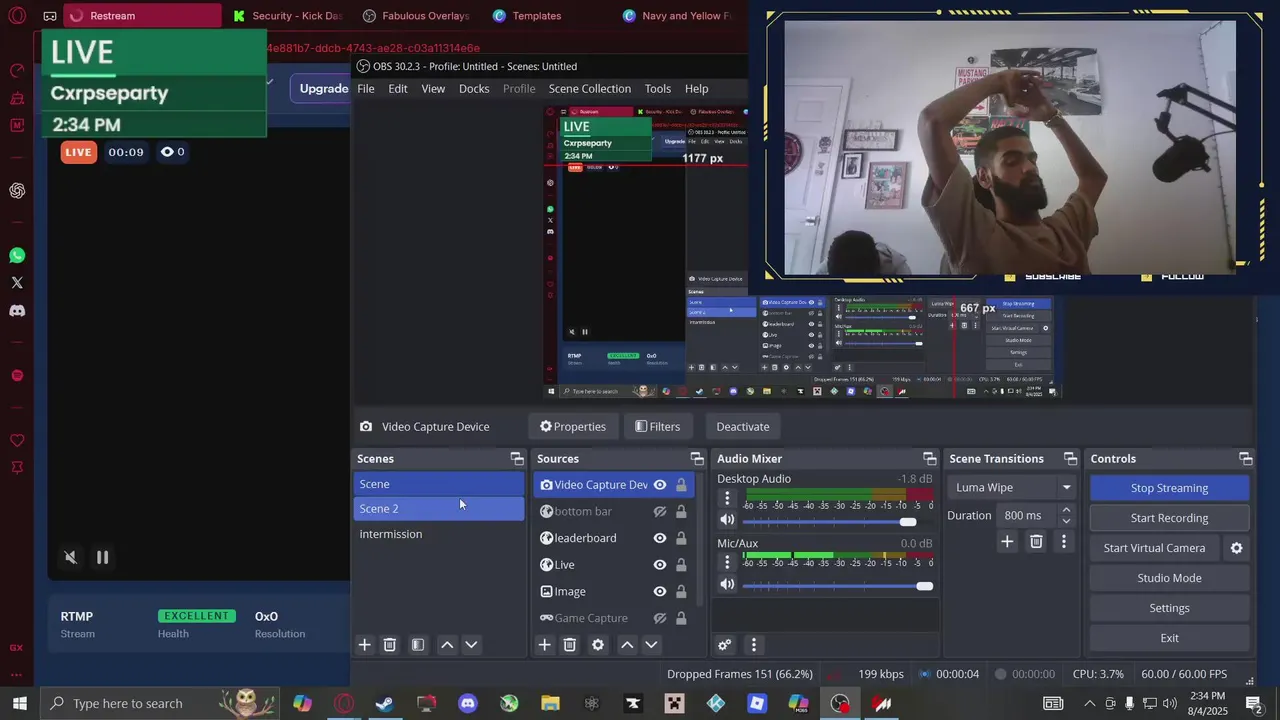Move scene down in Scenes panel
This screenshot has height=720, width=1280.
(x=471, y=645)
